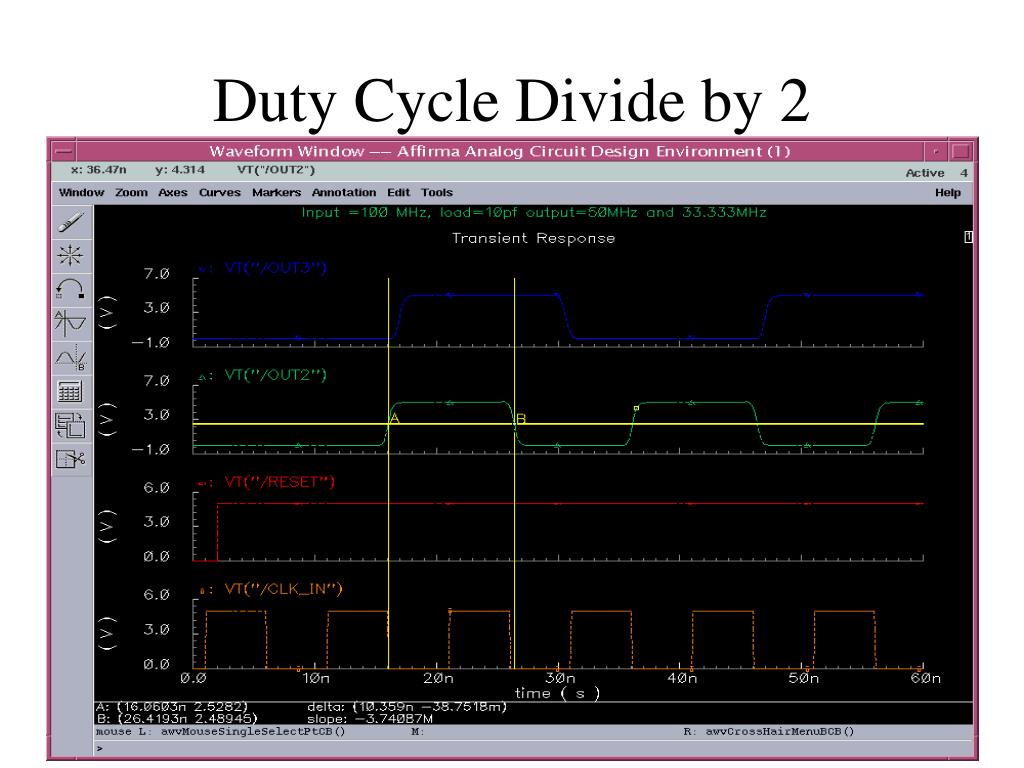Click the small marker icon right of Transient Response

[x=968, y=237]
